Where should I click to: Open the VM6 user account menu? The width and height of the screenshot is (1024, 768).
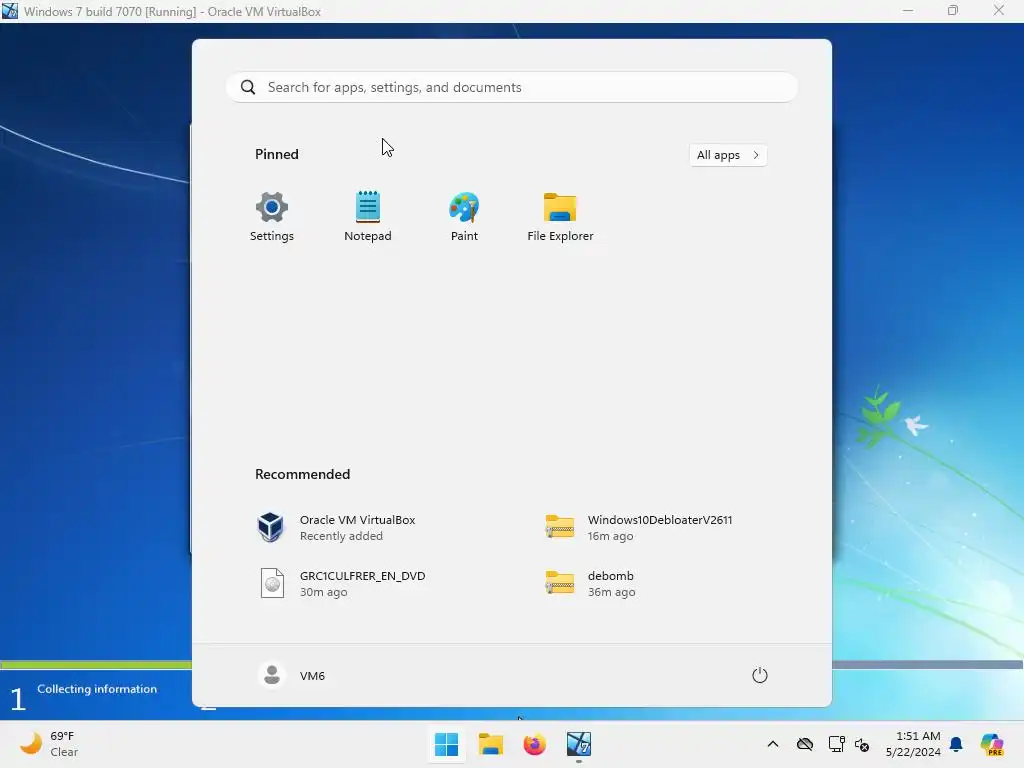coord(292,675)
